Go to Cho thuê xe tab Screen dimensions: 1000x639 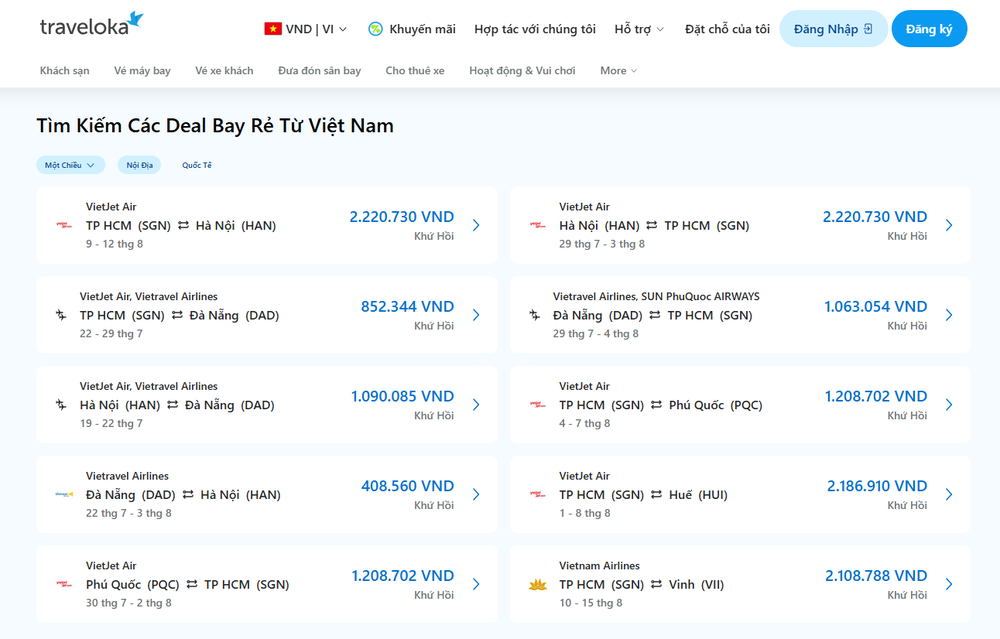pyautogui.click(x=415, y=70)
